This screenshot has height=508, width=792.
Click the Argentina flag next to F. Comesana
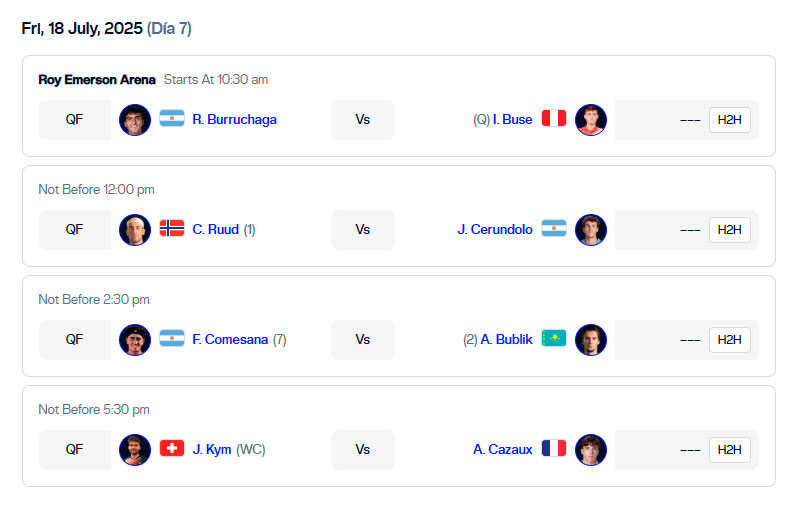[x=172, y=338]
